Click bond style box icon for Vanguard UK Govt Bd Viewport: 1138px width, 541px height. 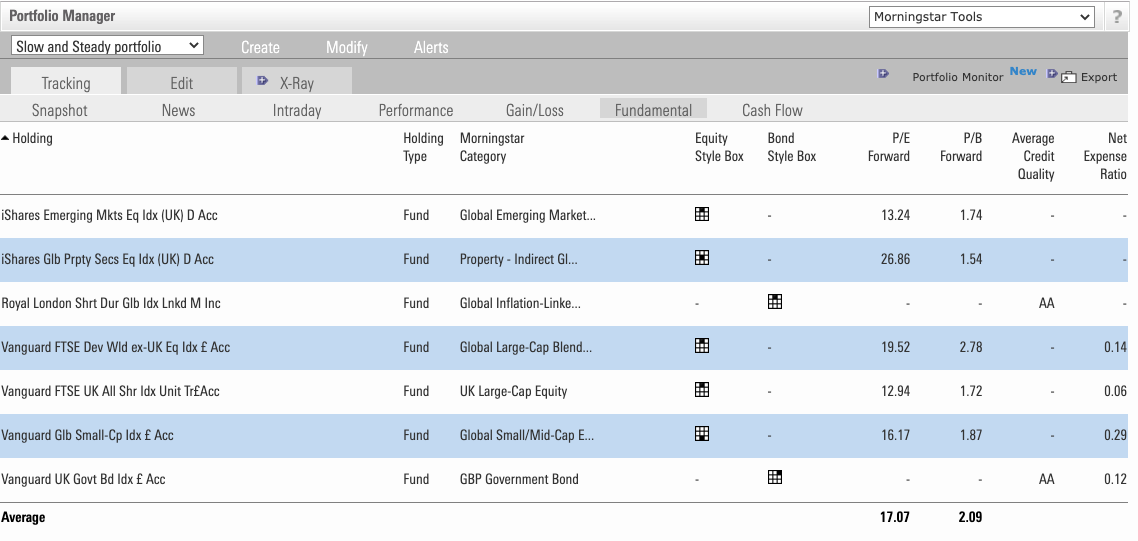(774, 478)
